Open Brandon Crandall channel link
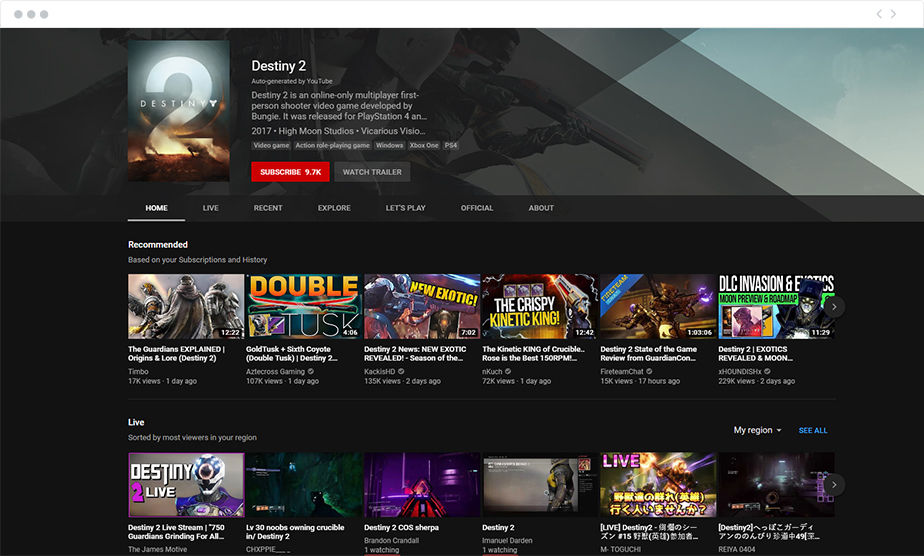Screen dimensions: 924x556 pyautogui.click(x=391, y=540)
